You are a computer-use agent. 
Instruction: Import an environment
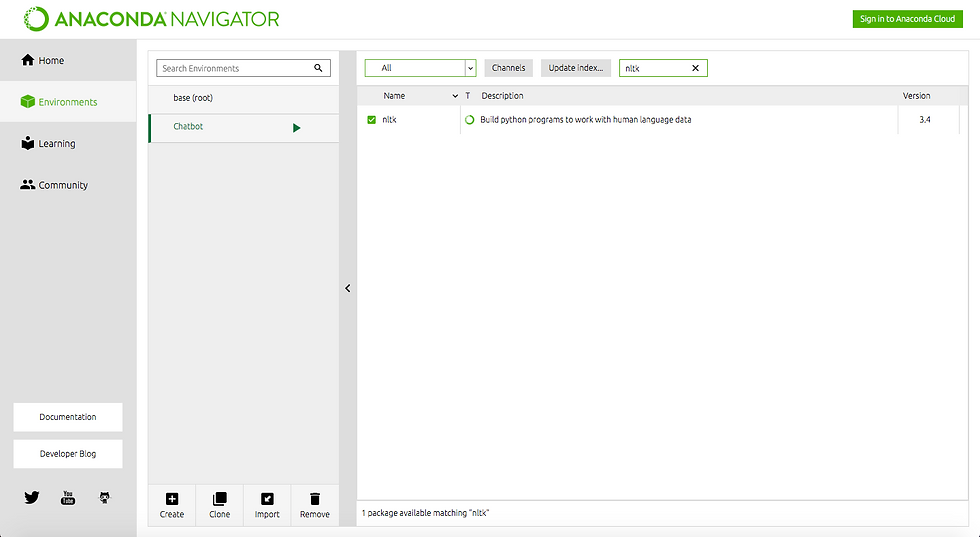pyautogui.click(x=267, y=505)
